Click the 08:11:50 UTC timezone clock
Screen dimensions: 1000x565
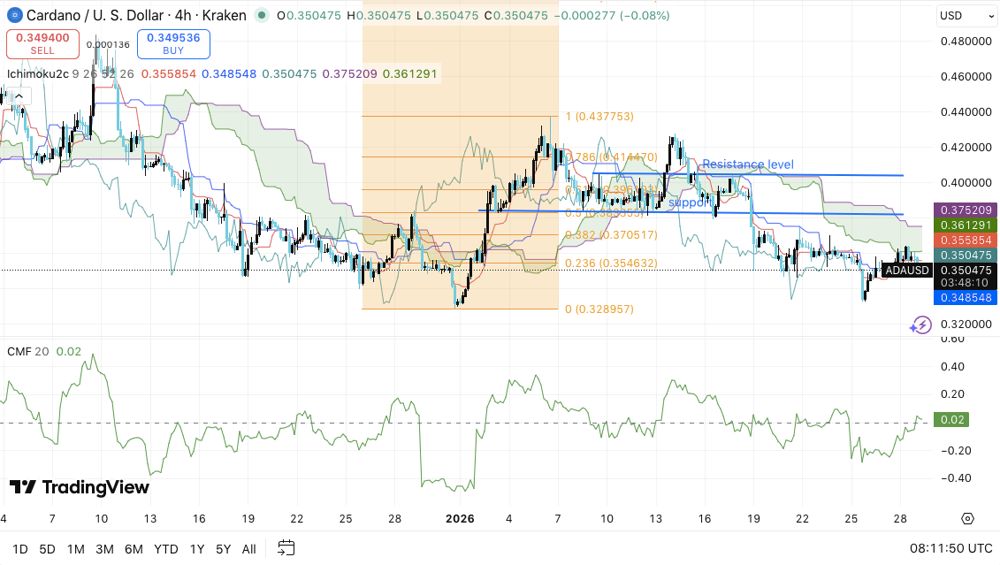click(951, 548)
